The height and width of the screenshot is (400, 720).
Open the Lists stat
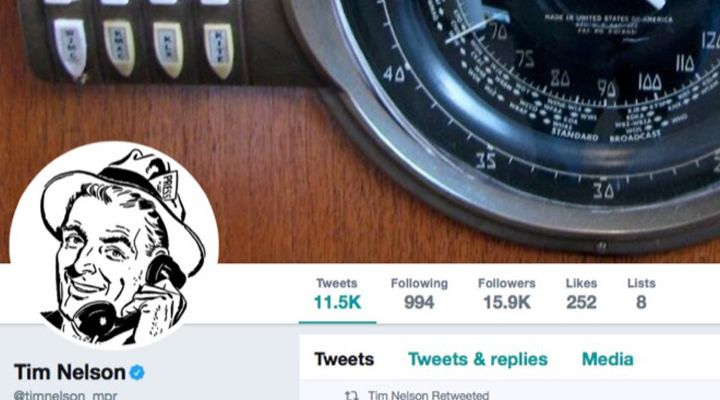(641, 294)
